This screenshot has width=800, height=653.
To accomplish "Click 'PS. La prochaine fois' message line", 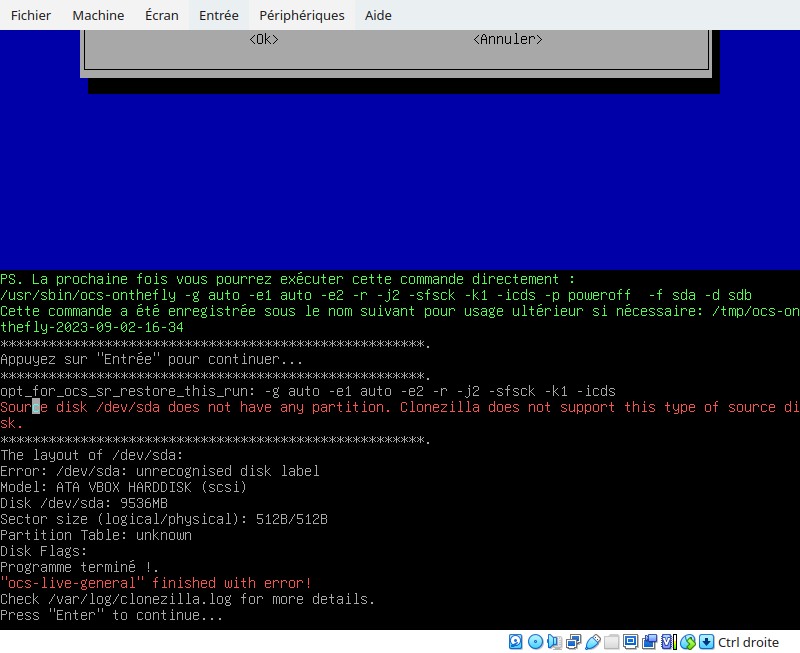I will [x=287, y=280].
